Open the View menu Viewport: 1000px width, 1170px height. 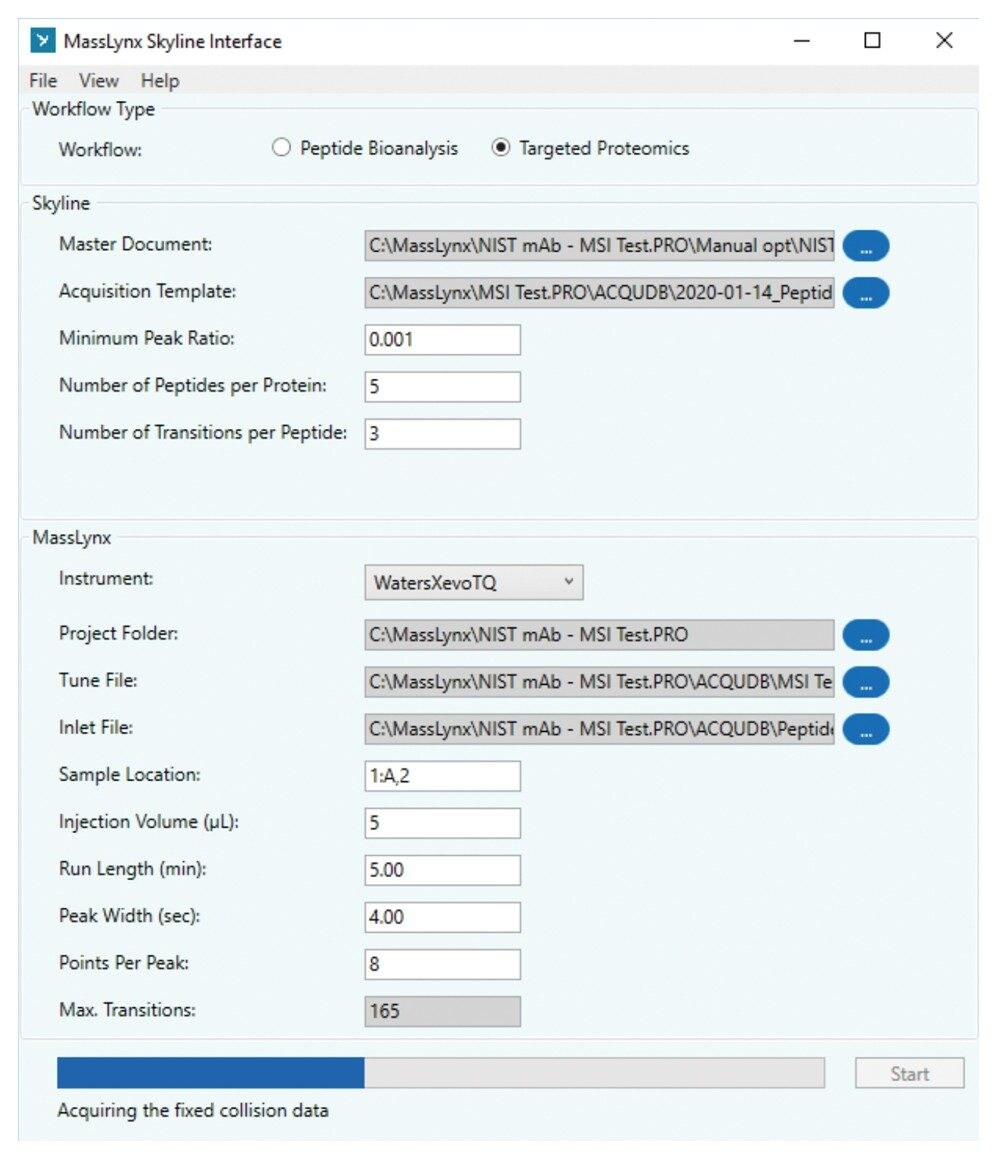(x=99, y=81)
